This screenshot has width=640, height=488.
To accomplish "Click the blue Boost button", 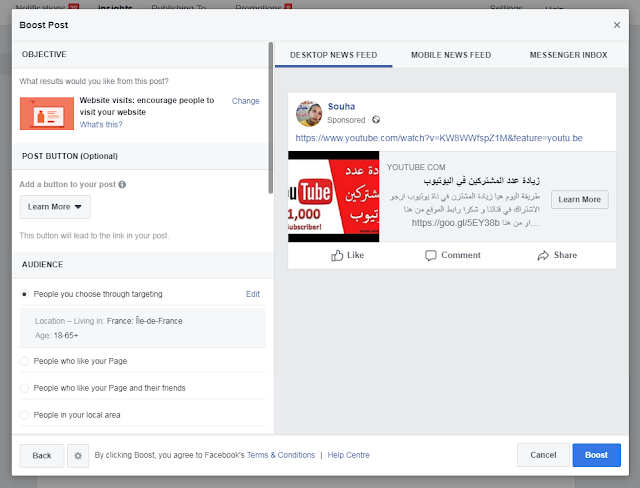I will (596, 455).
